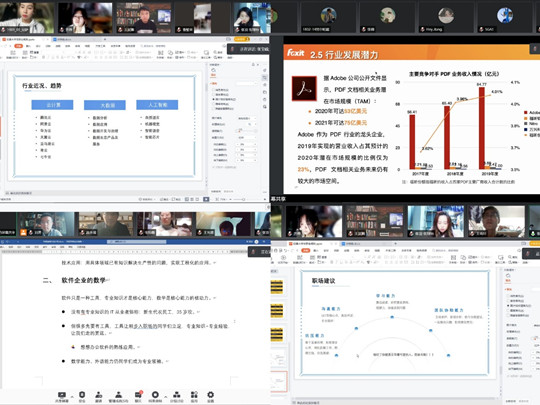This screenshot has width=540, height=405.
Task: Adjust the transparency slider in the side panel
Action: click(247, 131)
